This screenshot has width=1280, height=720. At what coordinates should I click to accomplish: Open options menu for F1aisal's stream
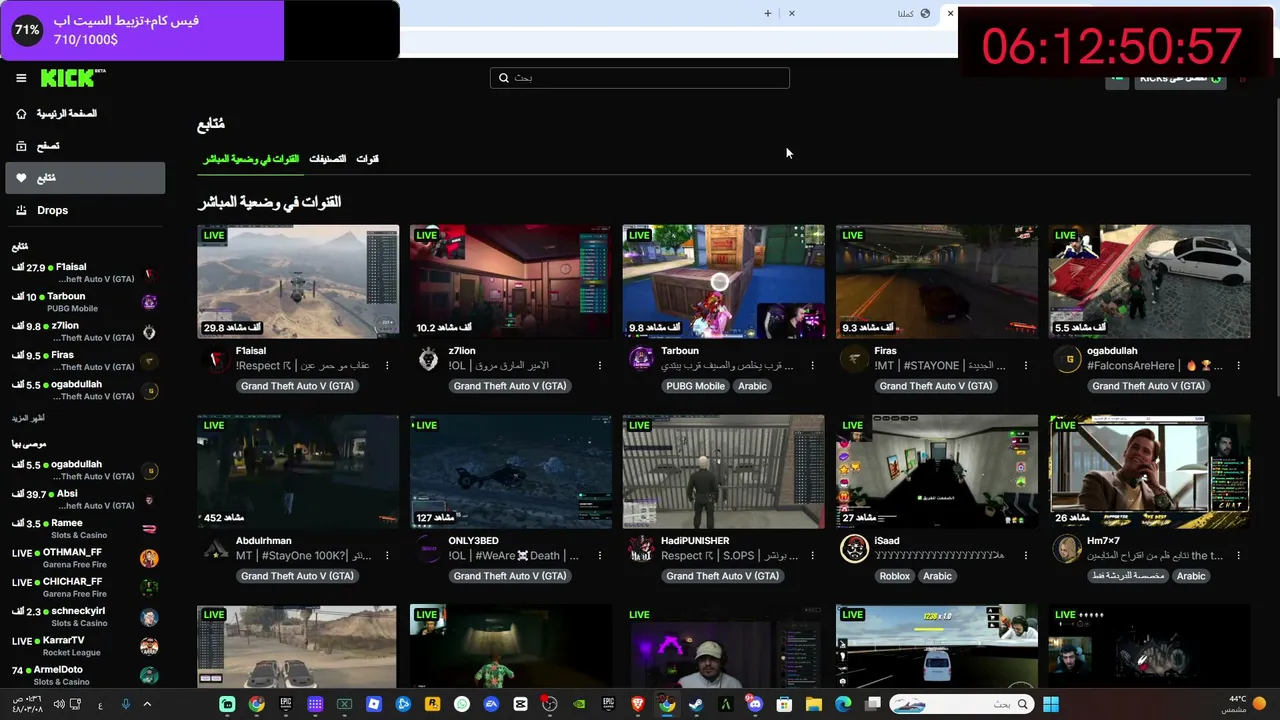click(387, 366)
